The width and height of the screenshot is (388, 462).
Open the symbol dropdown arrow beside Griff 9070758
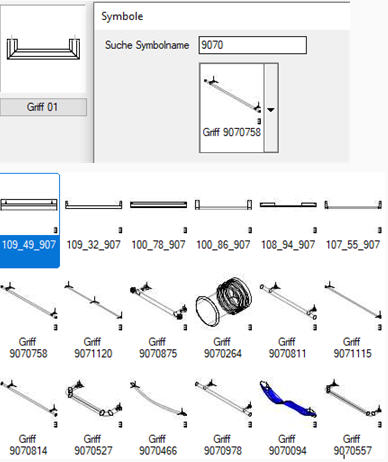pos(271,108)
